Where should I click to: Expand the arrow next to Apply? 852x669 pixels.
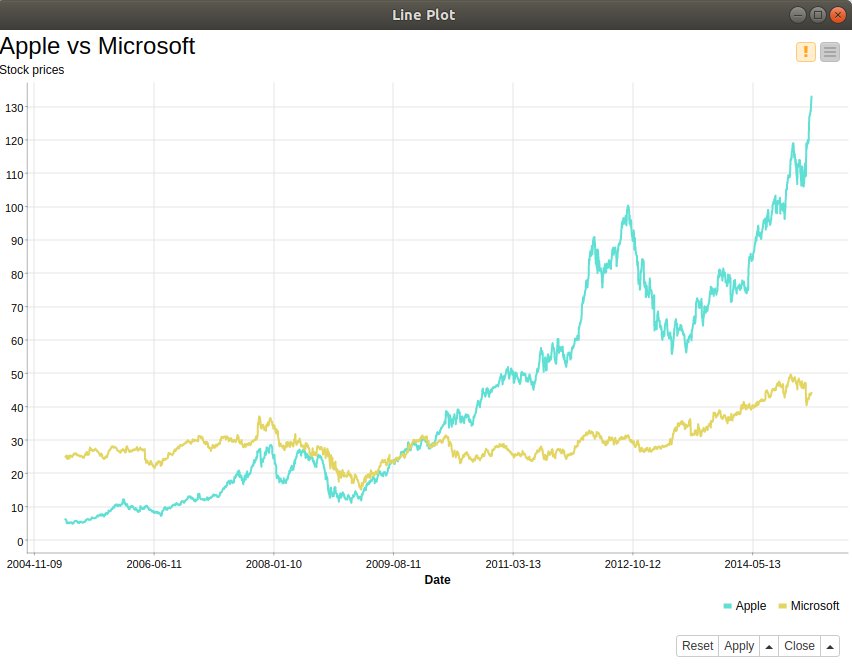(x=769, y=646)
